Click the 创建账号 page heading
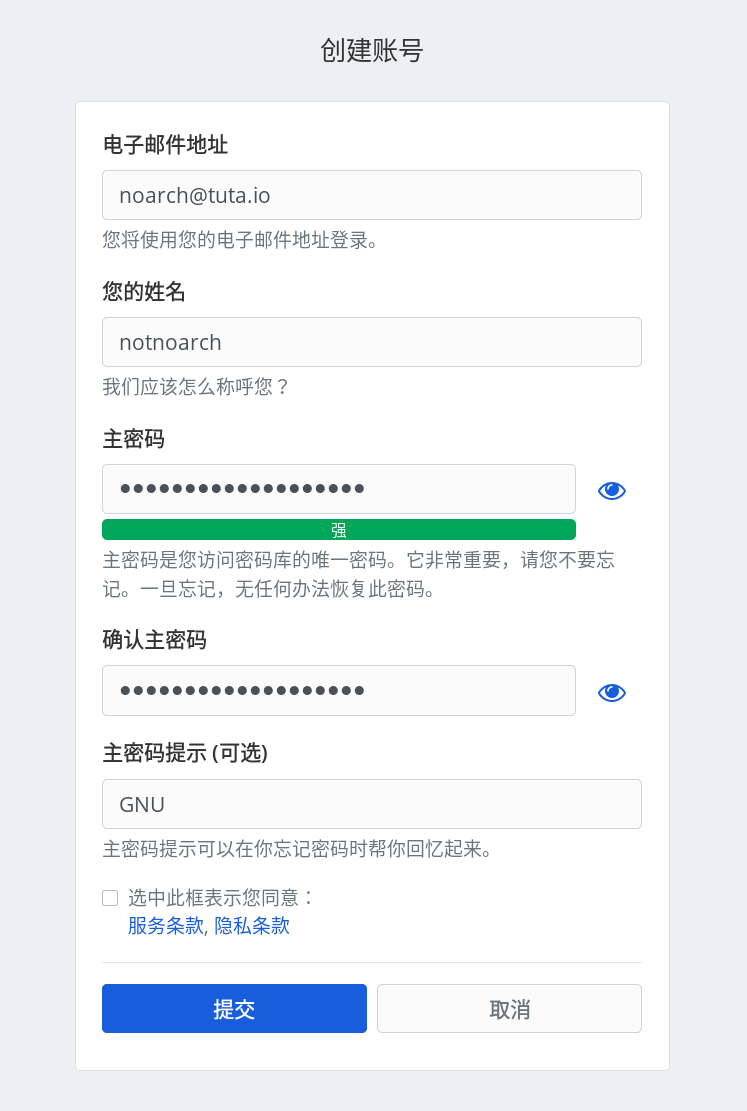The image size is (747, 1111). [x=372, y=51]
